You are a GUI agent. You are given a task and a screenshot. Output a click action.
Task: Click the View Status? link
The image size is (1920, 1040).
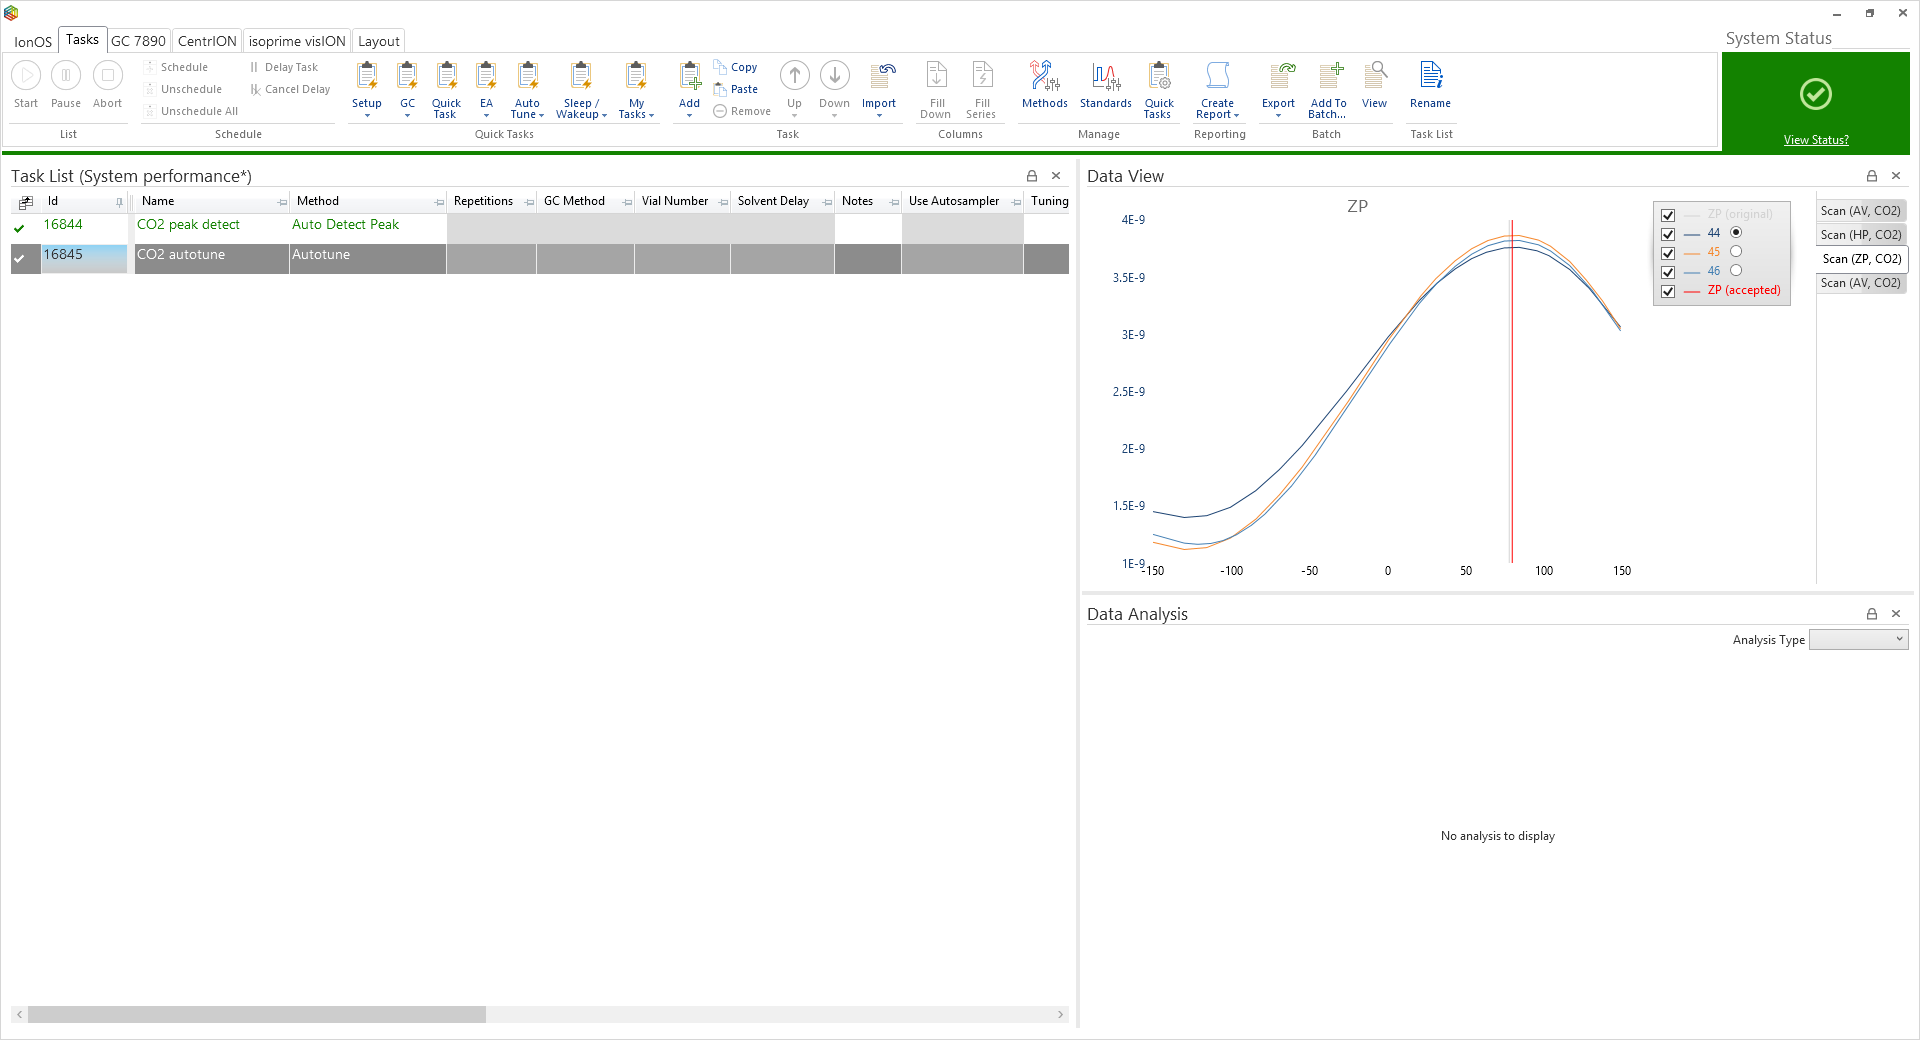pyautogui.click(x=1816, y=140)
